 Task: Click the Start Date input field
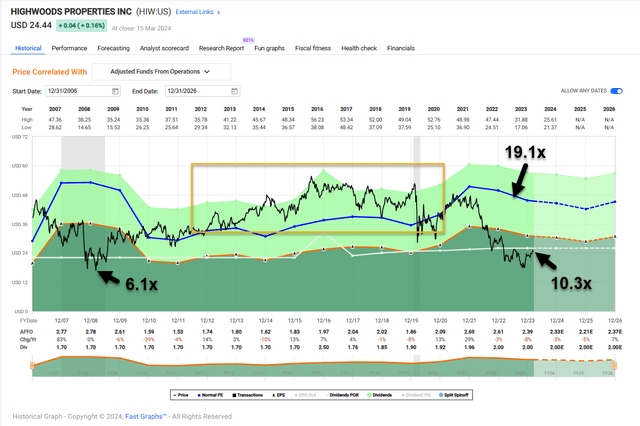point(83,91)
